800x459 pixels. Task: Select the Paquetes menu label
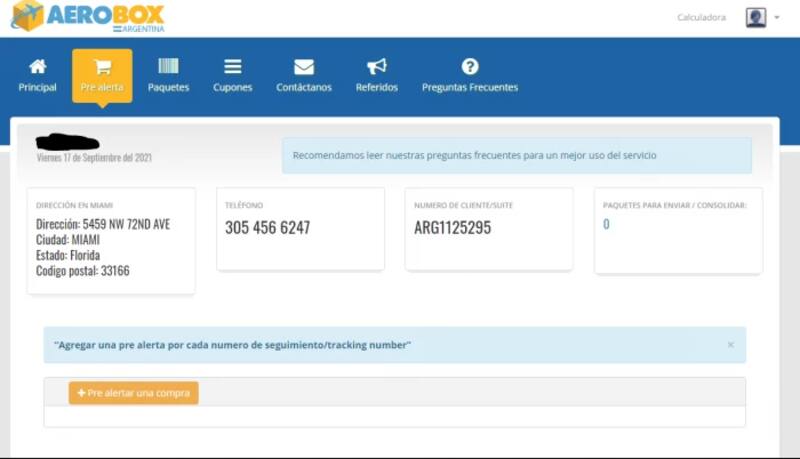coord(168,88)
